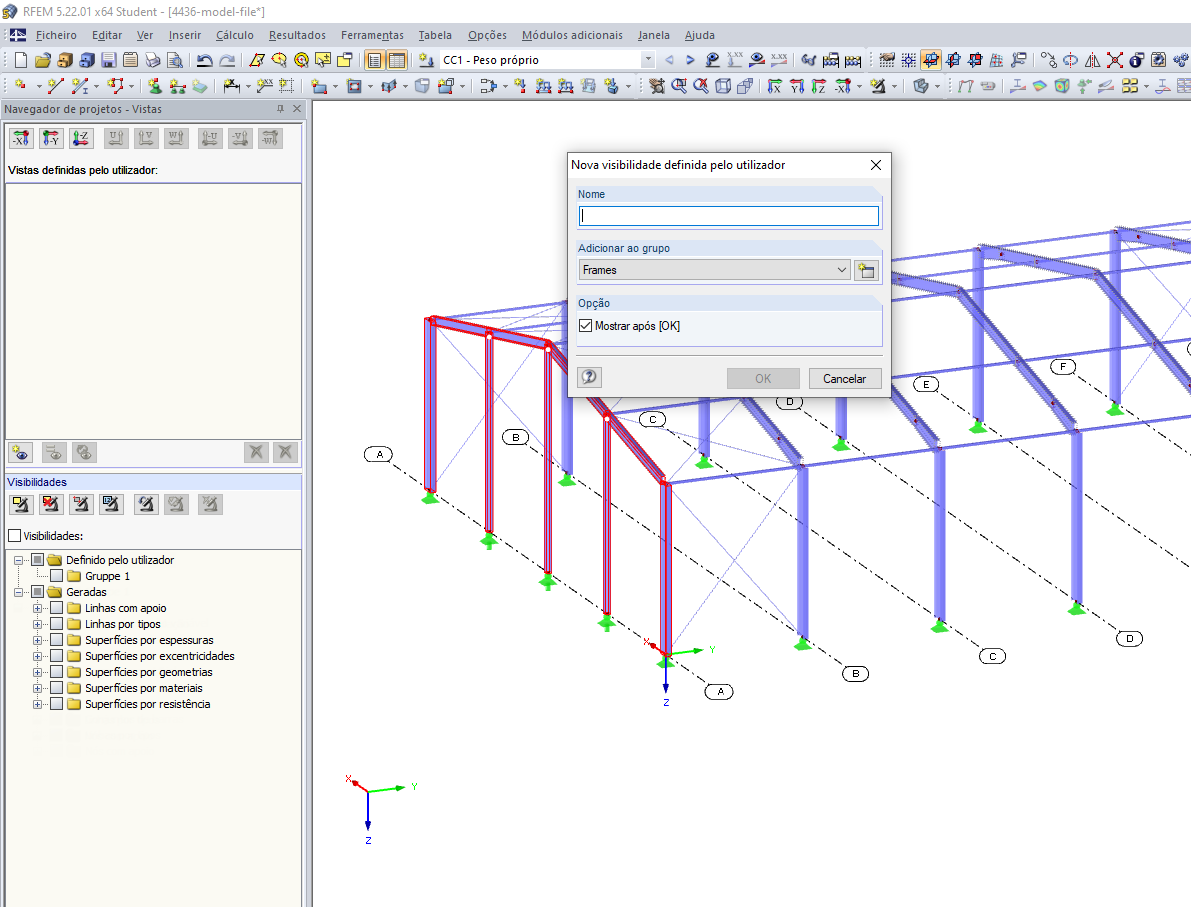
Task: Click the OK button in dialog
Action: (763, 378)
